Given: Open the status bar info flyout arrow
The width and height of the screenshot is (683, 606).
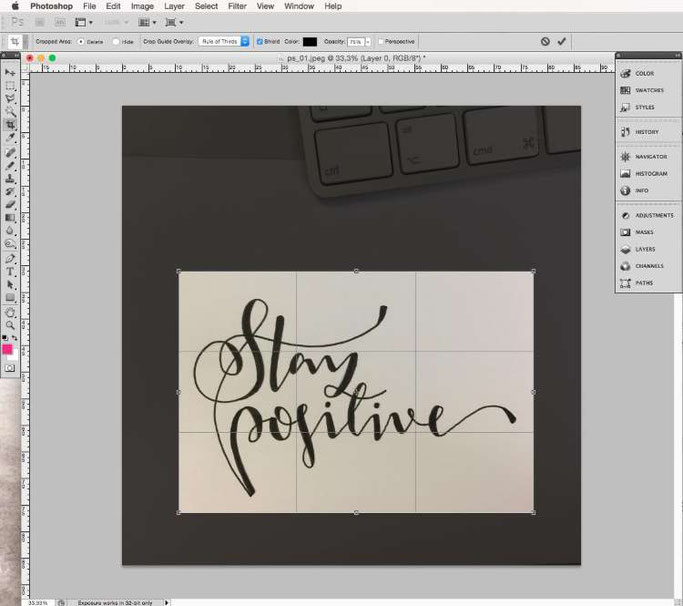Looking at the screenshot, I should [x=166, y=603].
